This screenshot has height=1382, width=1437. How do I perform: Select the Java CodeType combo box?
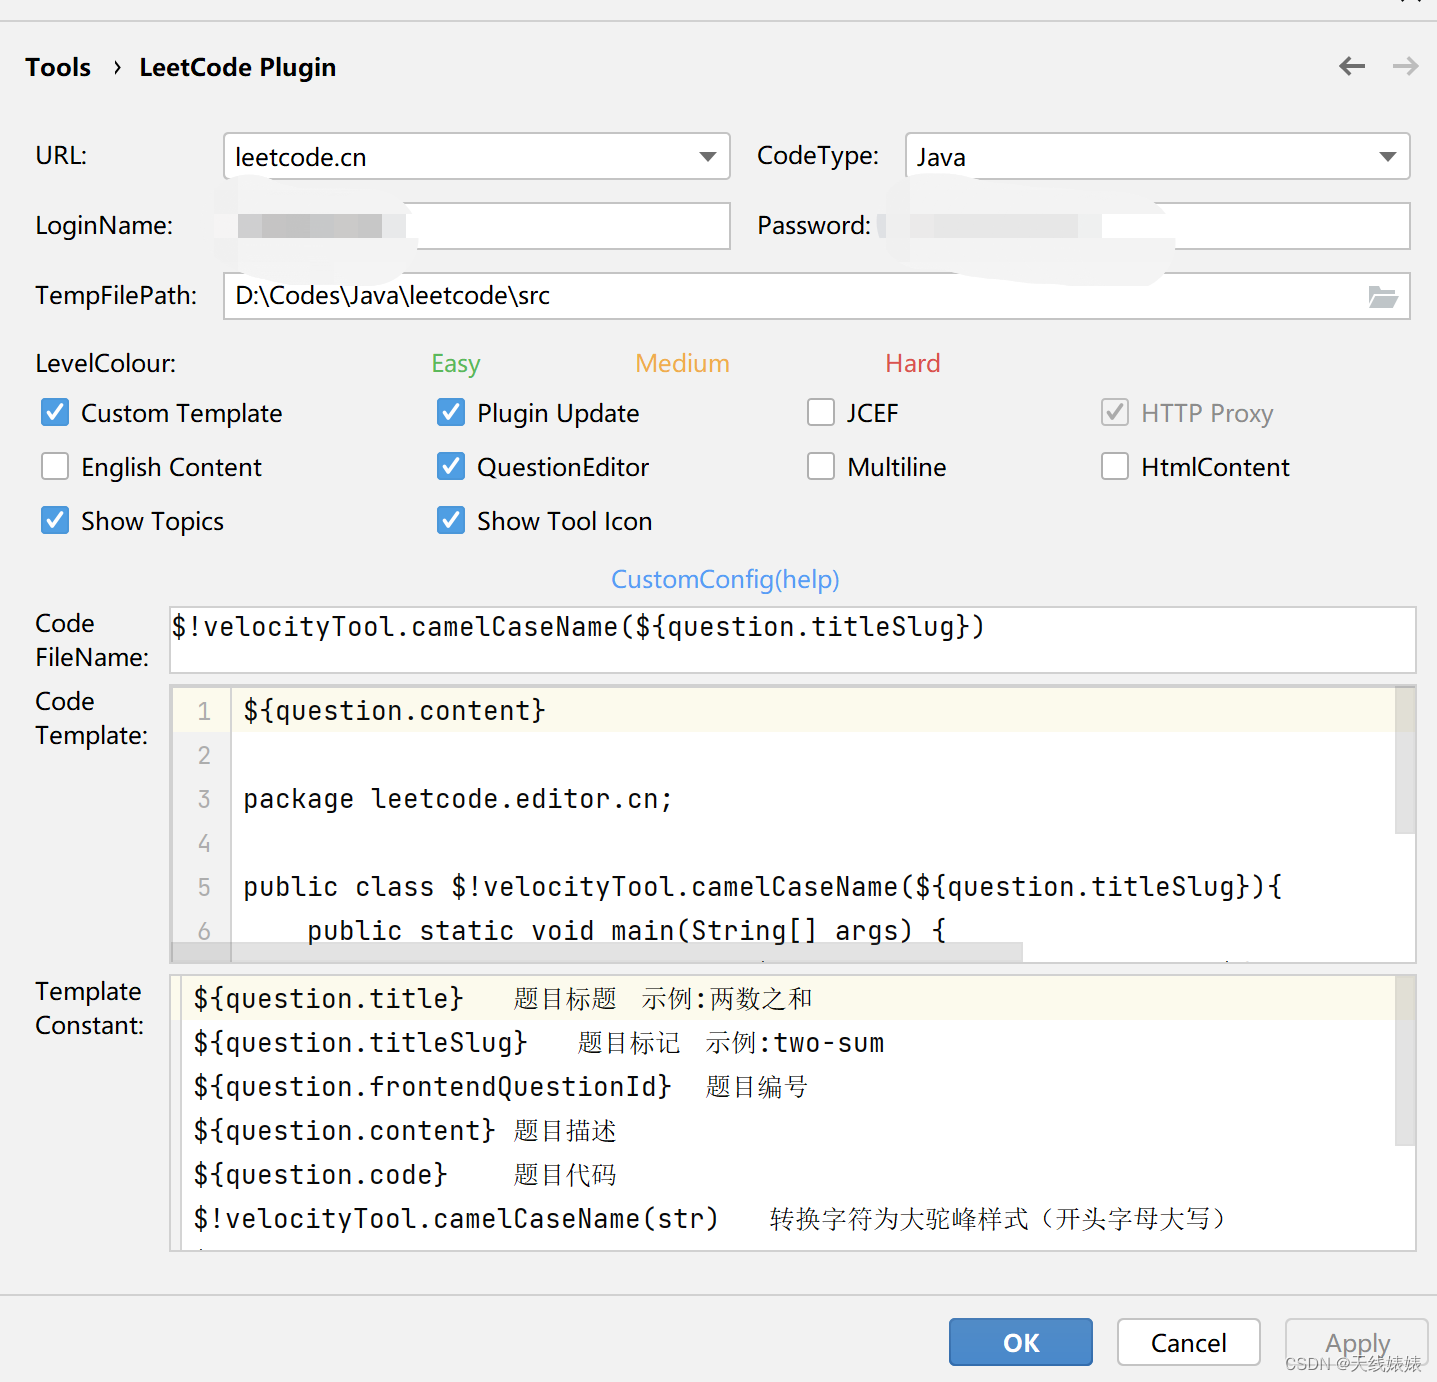[1158, 156]
